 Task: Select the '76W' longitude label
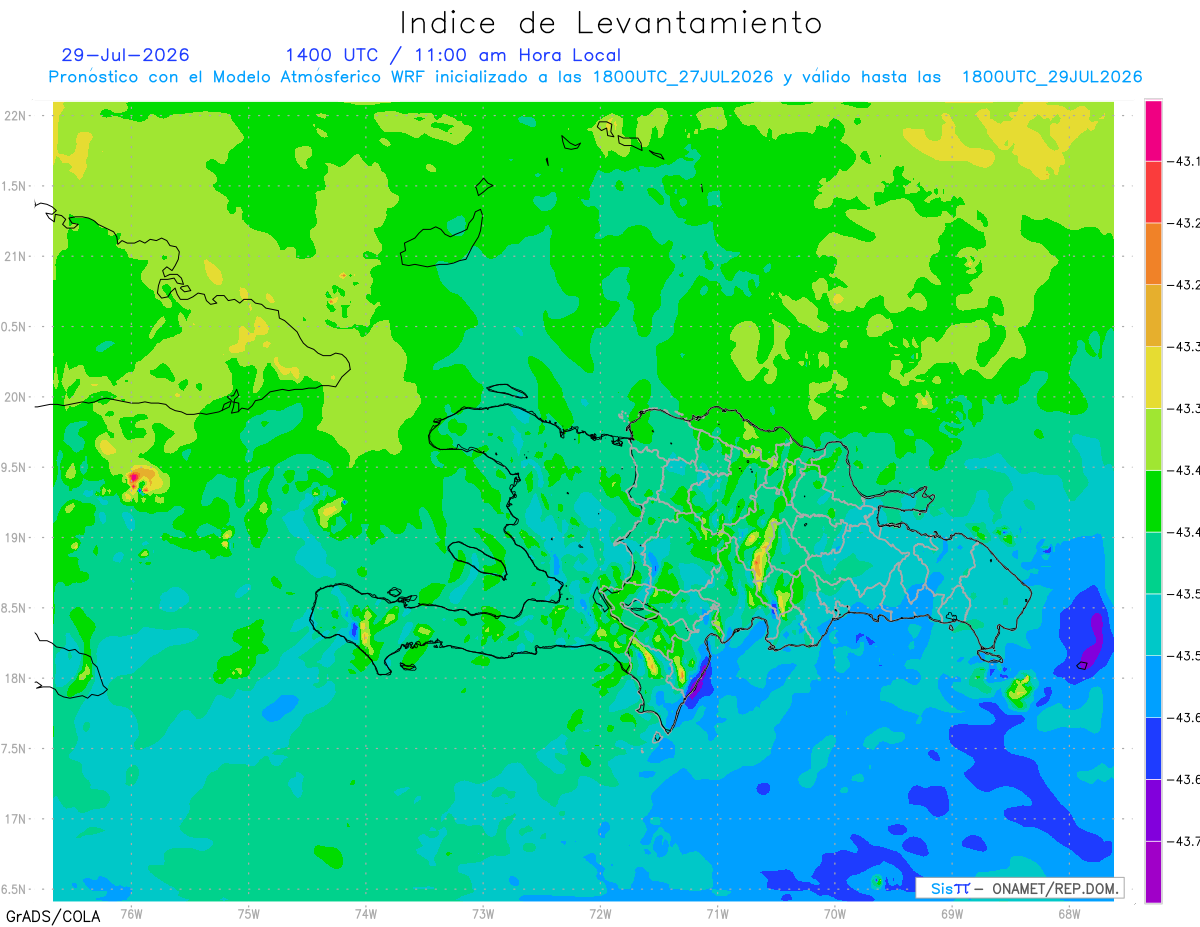coord(131,913)
